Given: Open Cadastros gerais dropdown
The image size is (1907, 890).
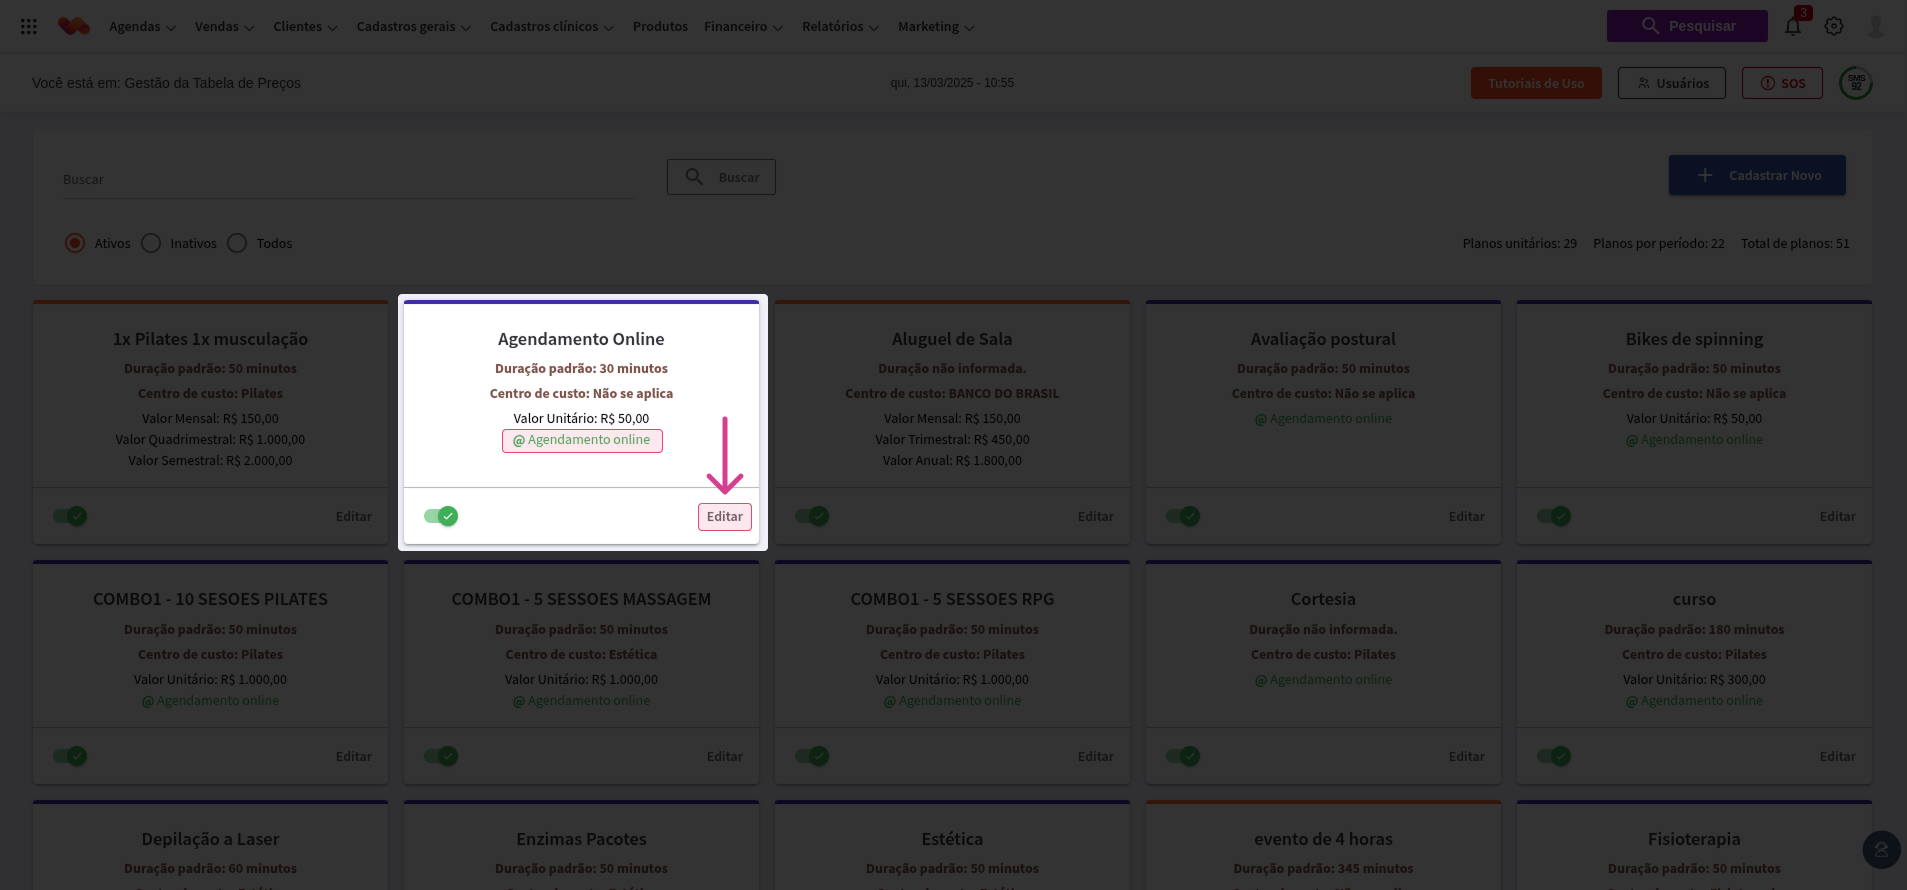Looking at the screenshot, I should tap(413, 27).
